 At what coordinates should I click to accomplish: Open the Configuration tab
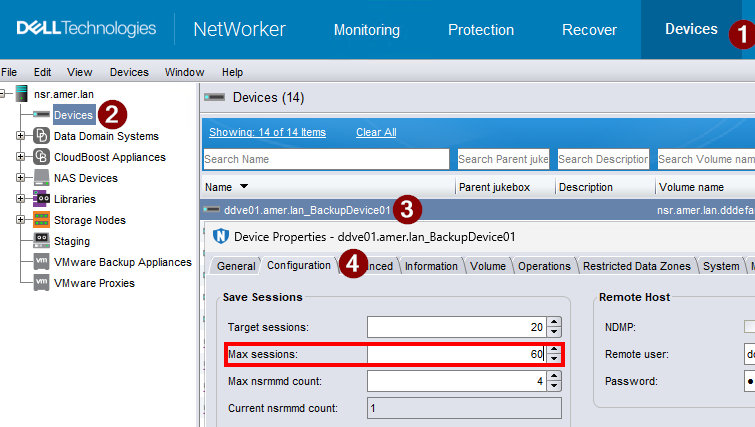pyautogui.click(x=299, y=265)
